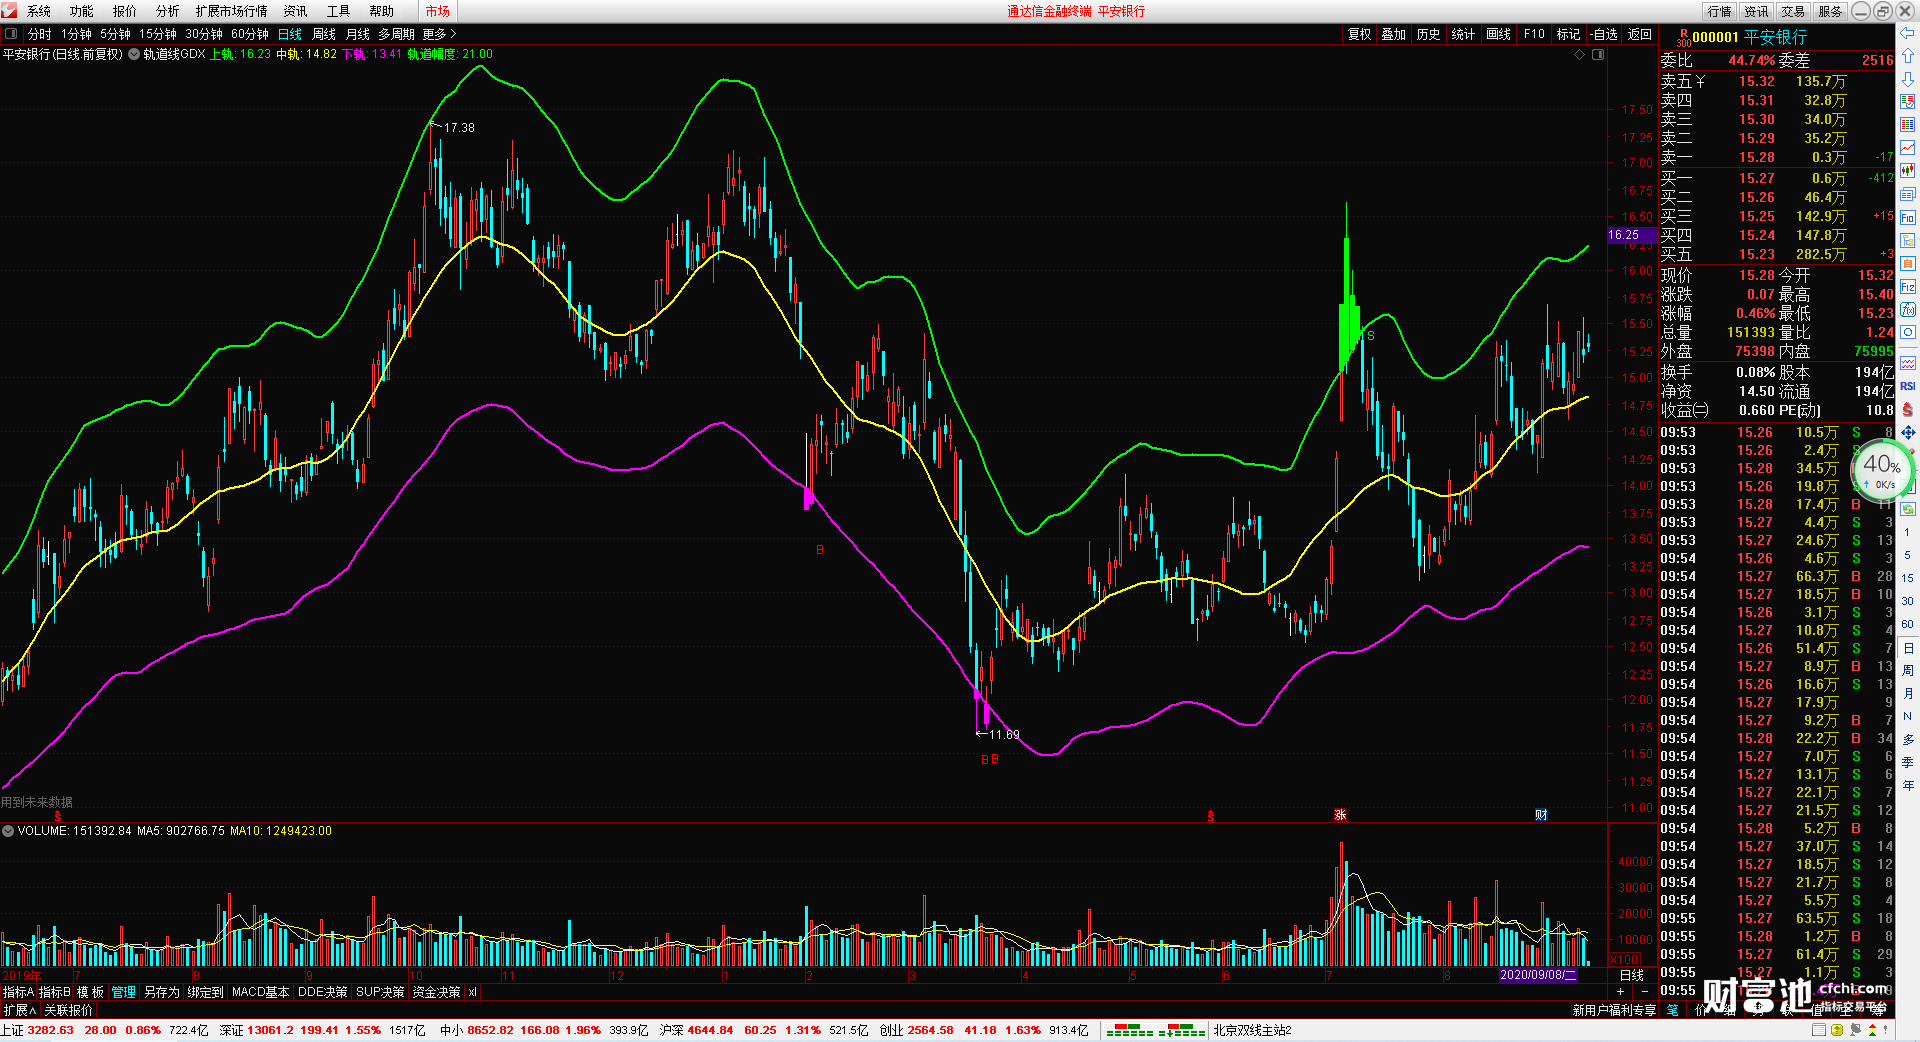Open the MACD基本 indicator tab
Viewport: 1920px width, 1042px height.
[x=260, y=992]
